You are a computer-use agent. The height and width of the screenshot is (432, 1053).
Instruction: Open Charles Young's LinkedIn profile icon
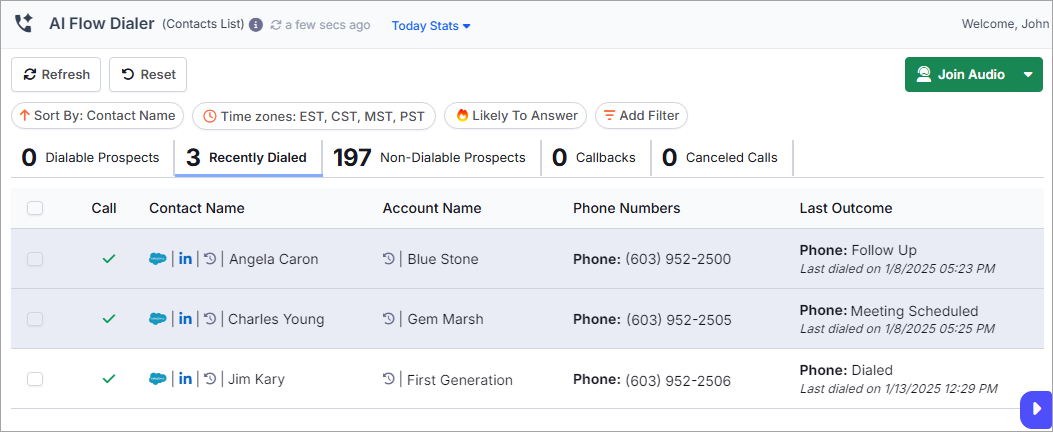(x=185, y=319)
